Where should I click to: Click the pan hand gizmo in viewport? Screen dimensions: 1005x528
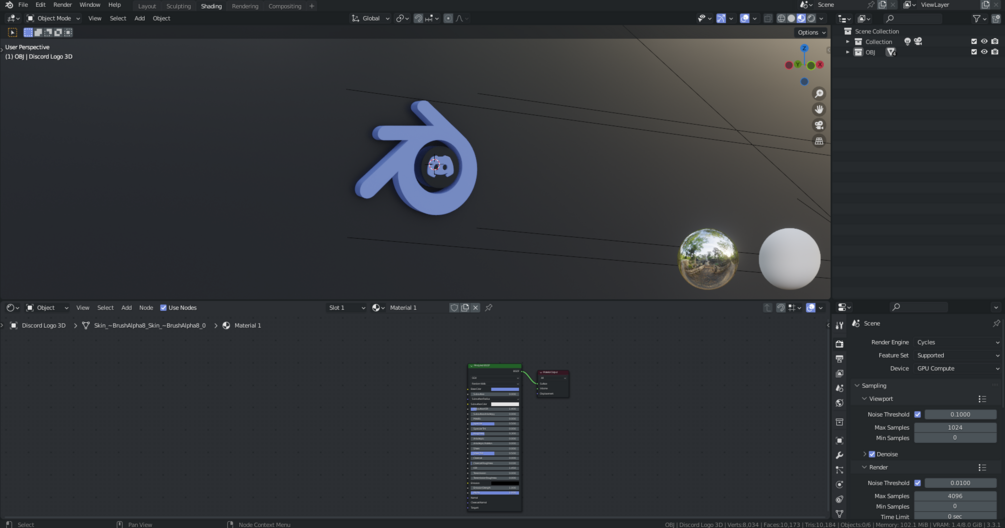click(x=819, y=110)
